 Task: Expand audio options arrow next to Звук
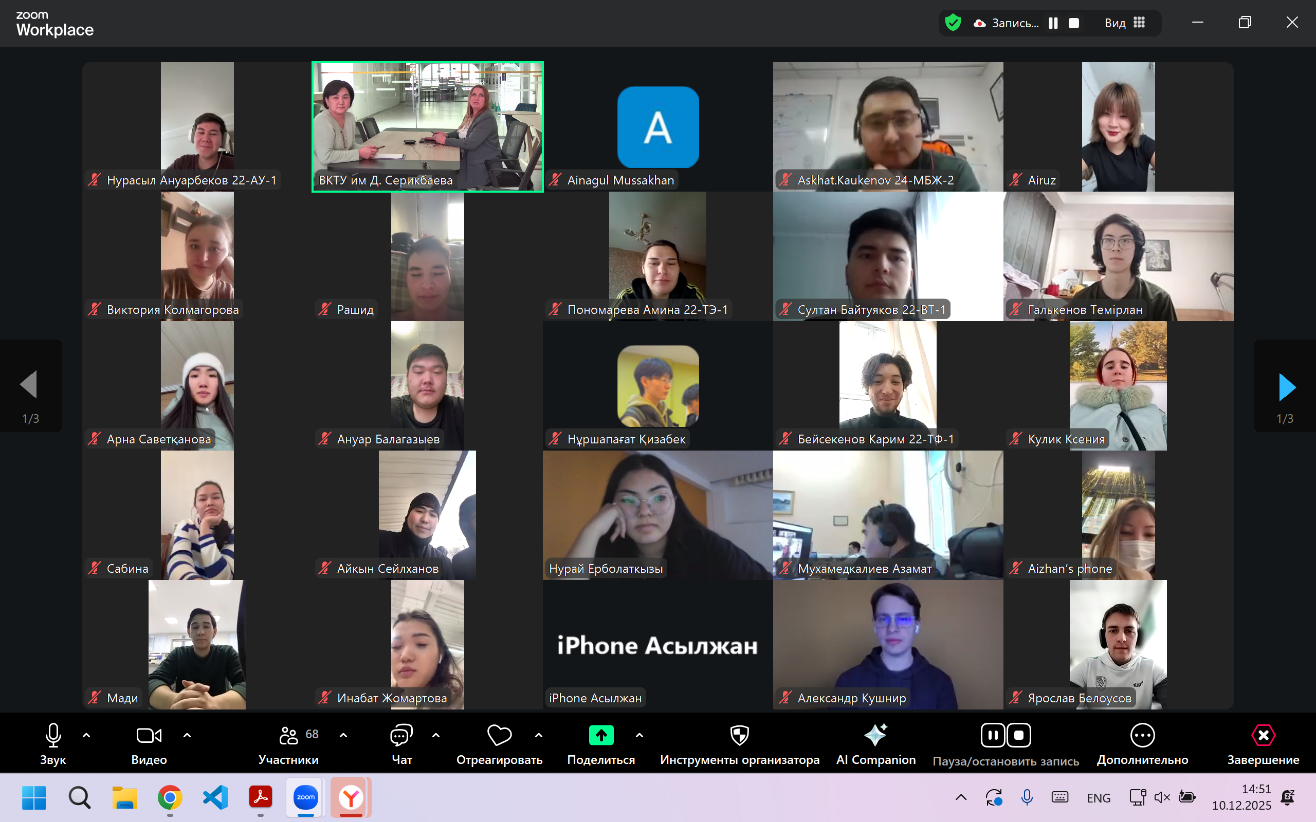(86, 736)
